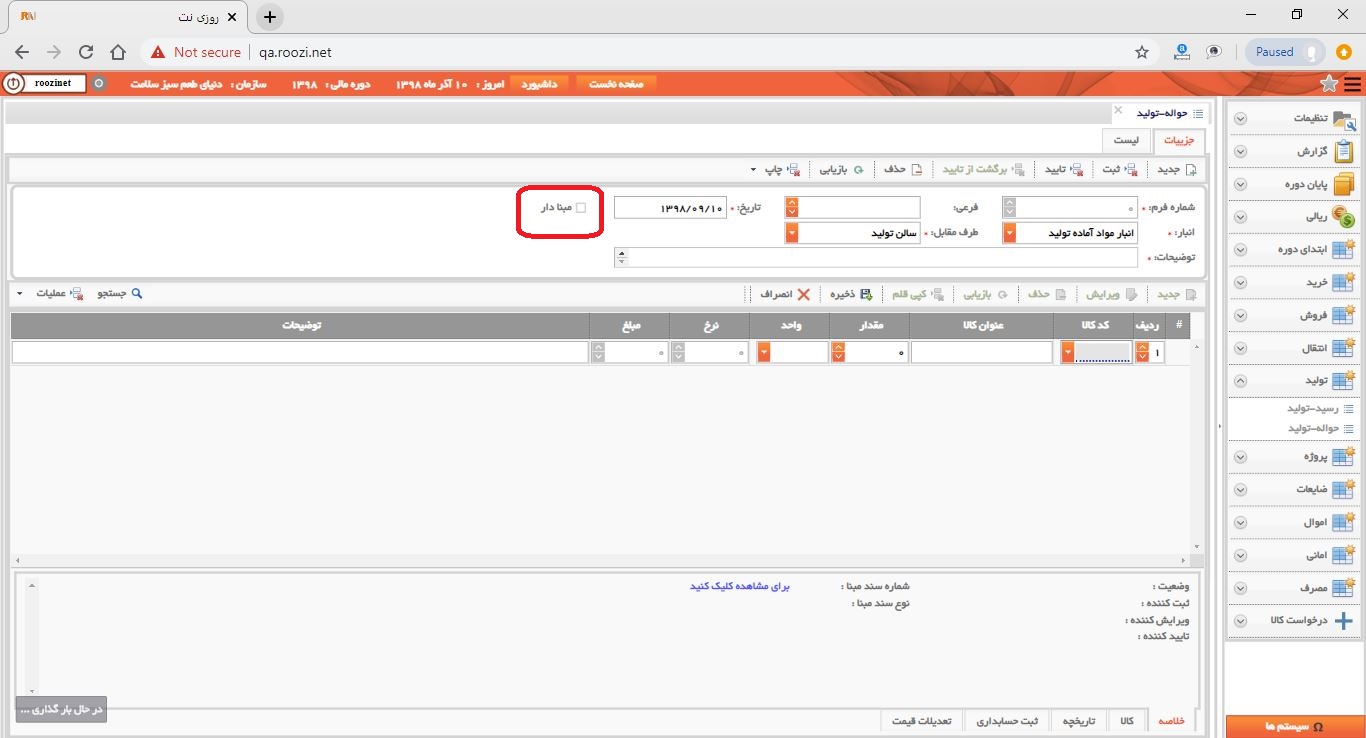Click the ثبت (register) toolbar button

pyautogui.click(x=1119, y=169)
